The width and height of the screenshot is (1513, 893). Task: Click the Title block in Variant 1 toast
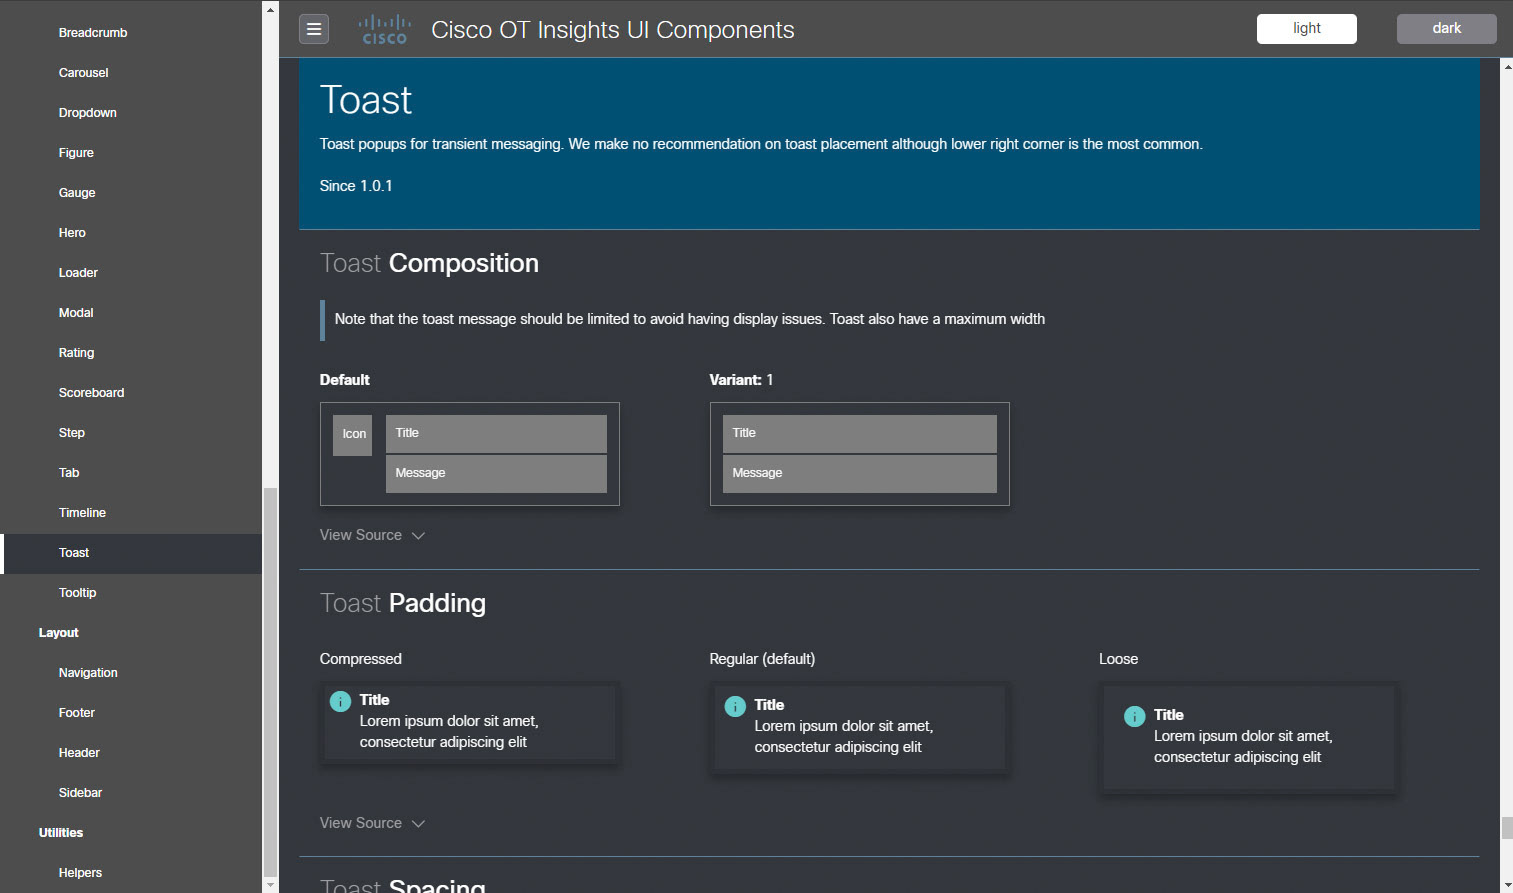click(x=859, y=434)
